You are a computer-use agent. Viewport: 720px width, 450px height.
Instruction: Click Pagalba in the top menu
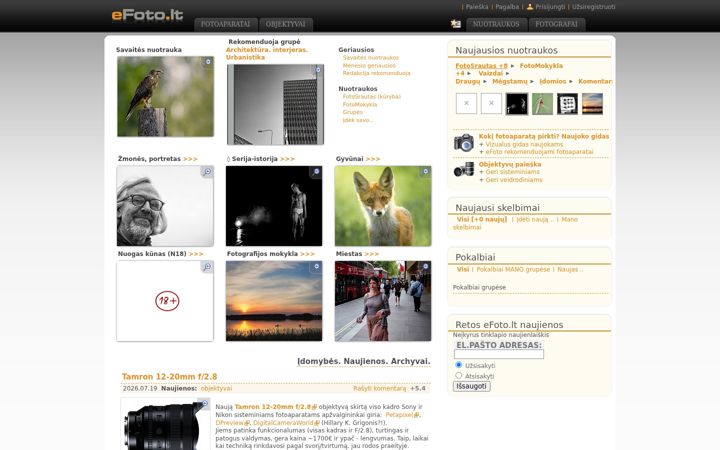[507, 7]
